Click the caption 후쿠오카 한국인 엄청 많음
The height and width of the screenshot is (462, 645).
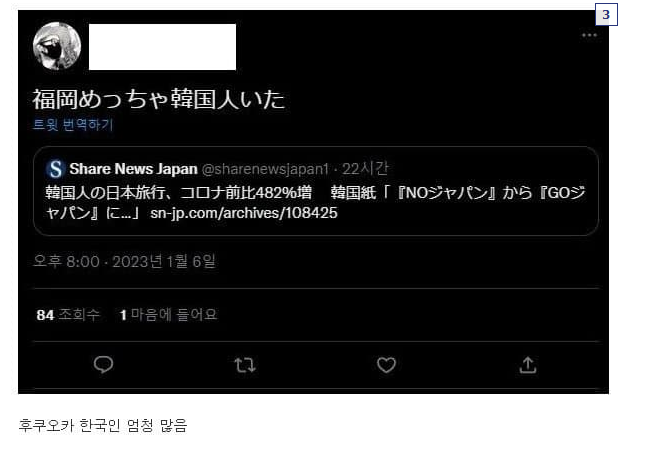(103, 425)
